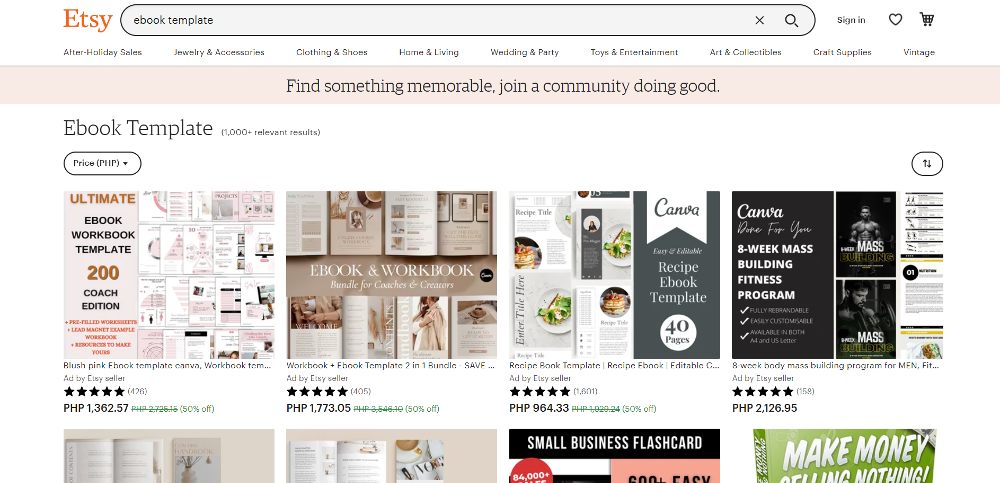Open the Home & Living category menu
The width and height of the screenshot is (1000, 483).
[x=429, y=52]
